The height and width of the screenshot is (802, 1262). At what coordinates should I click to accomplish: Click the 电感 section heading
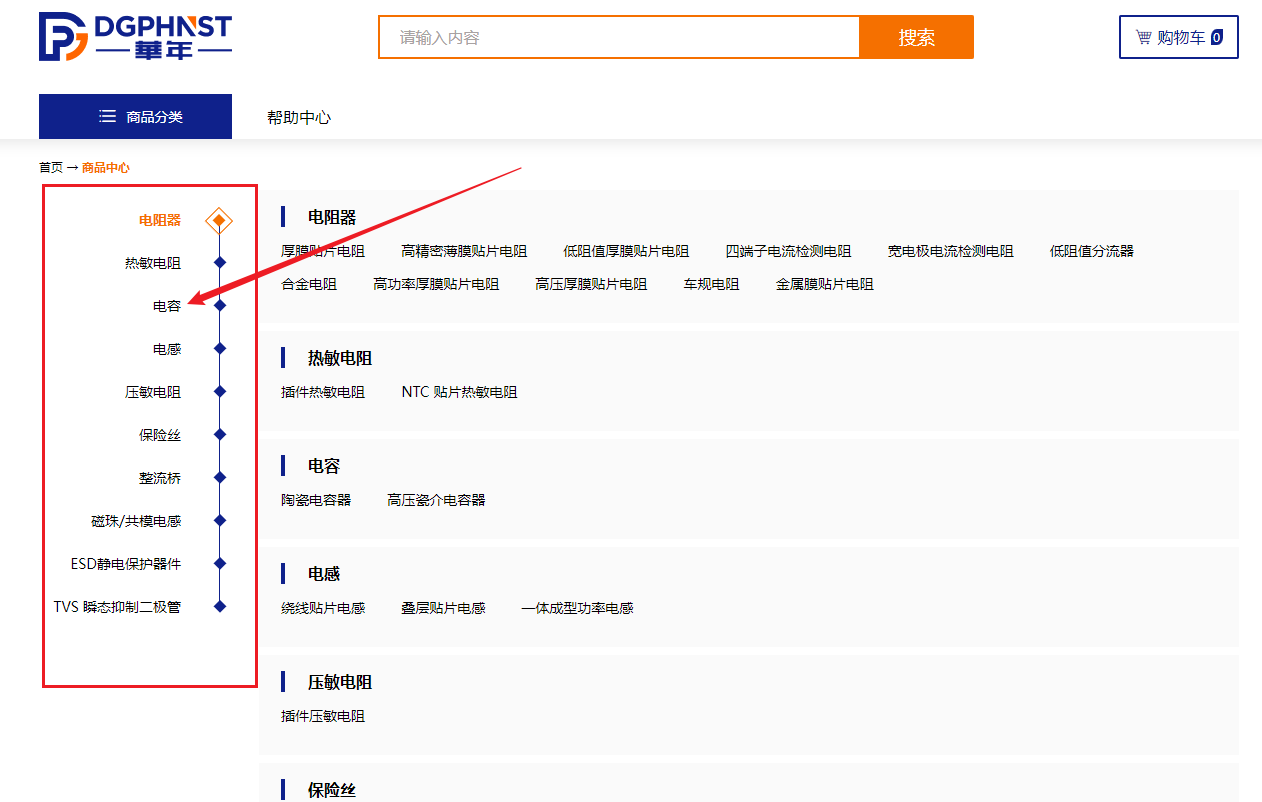(324, 574)
